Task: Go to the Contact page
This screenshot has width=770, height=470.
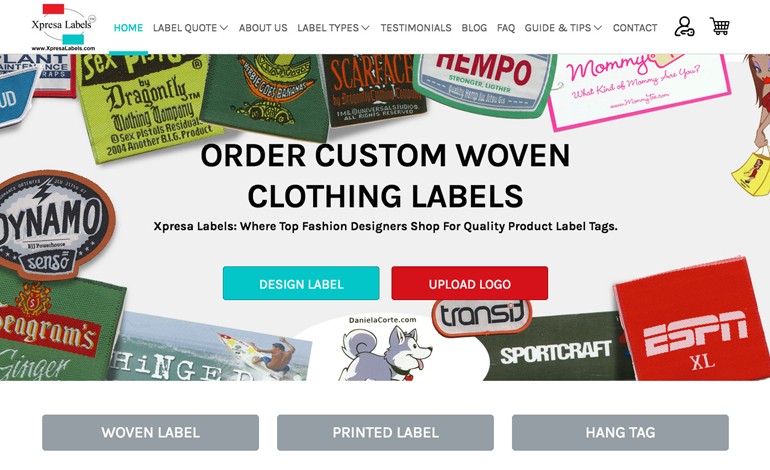Action: pyautogui.click(x=635, y=28)
